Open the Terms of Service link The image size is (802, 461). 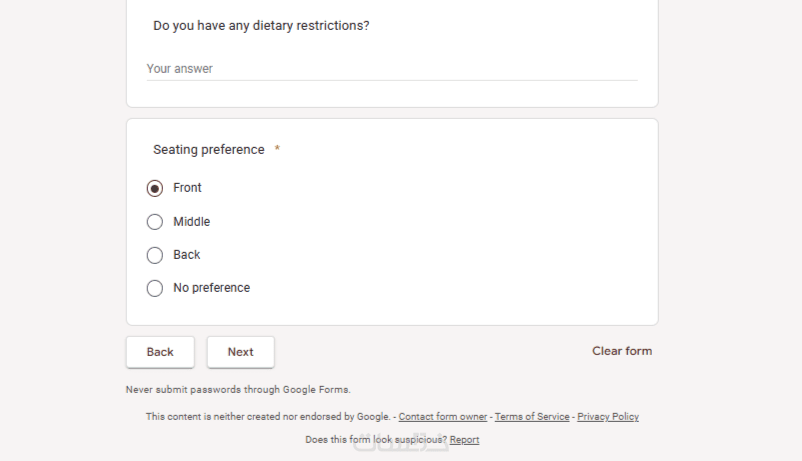532,417
